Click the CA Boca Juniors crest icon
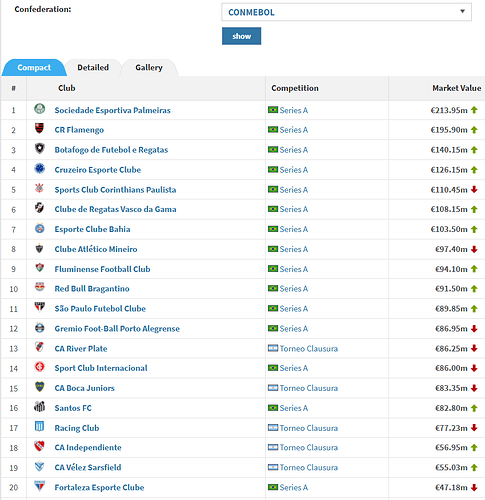 [x=40, y=387]
